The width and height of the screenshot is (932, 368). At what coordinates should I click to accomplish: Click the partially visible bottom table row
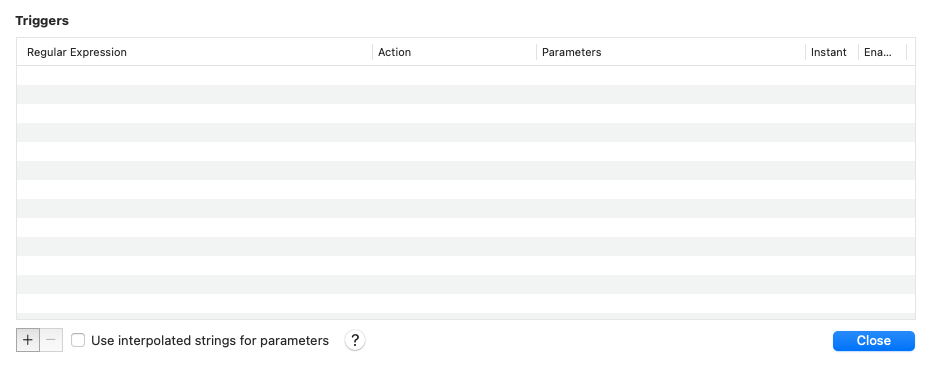[x=466, y=316]
